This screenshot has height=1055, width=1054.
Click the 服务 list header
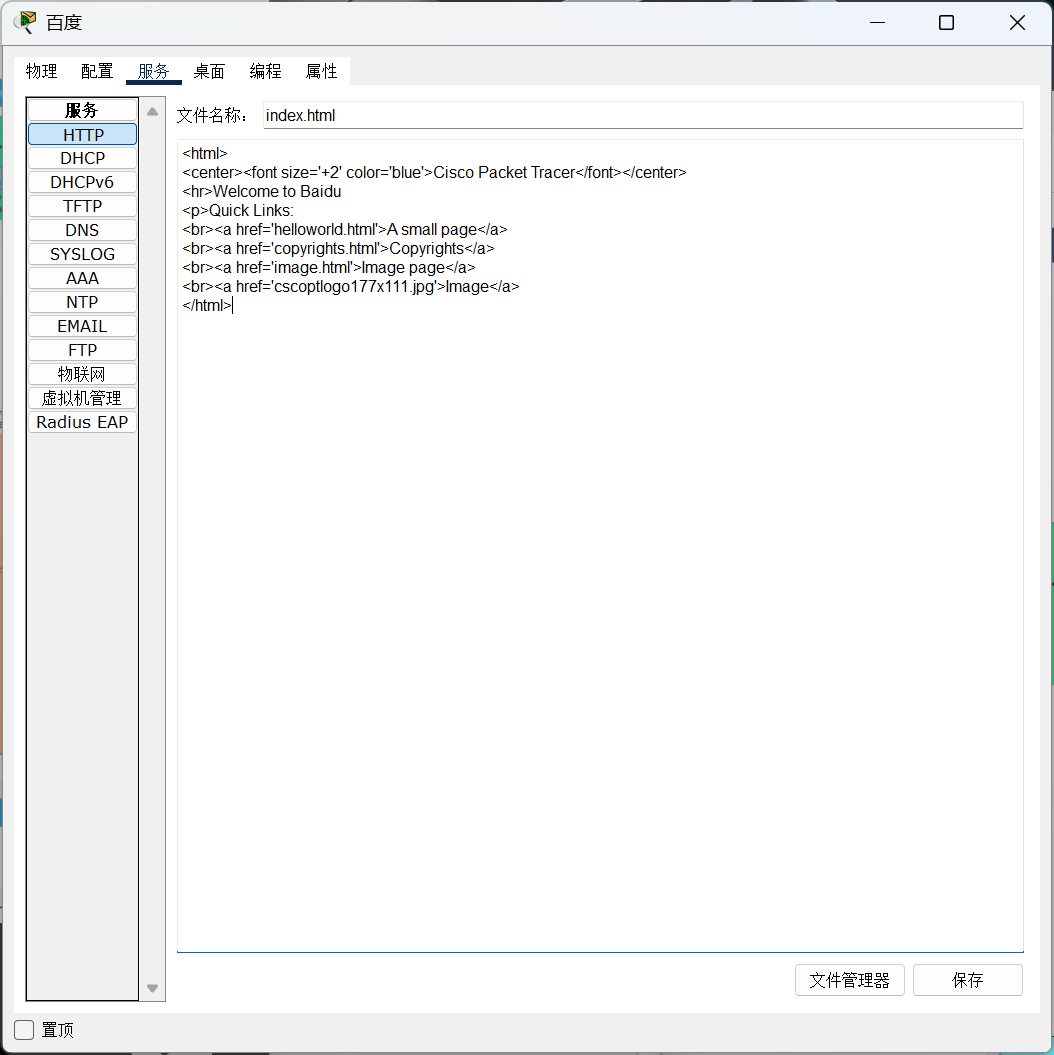pos(83,110)
